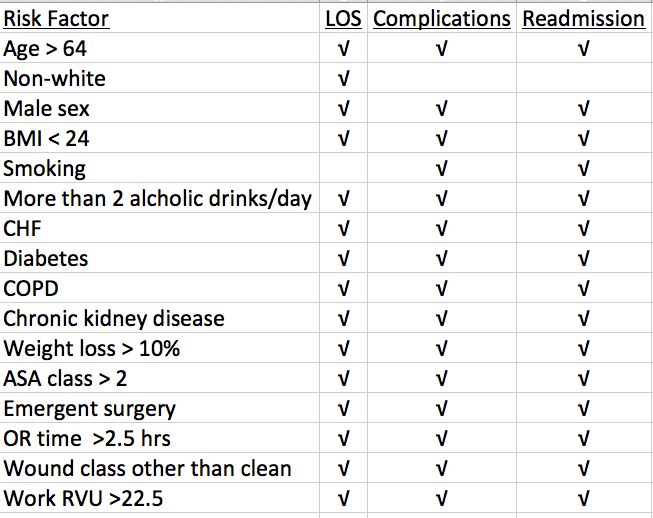Click Diabetes Complications checkmark
Viewport: 653px width, 518px height.
tap(441, 258)
